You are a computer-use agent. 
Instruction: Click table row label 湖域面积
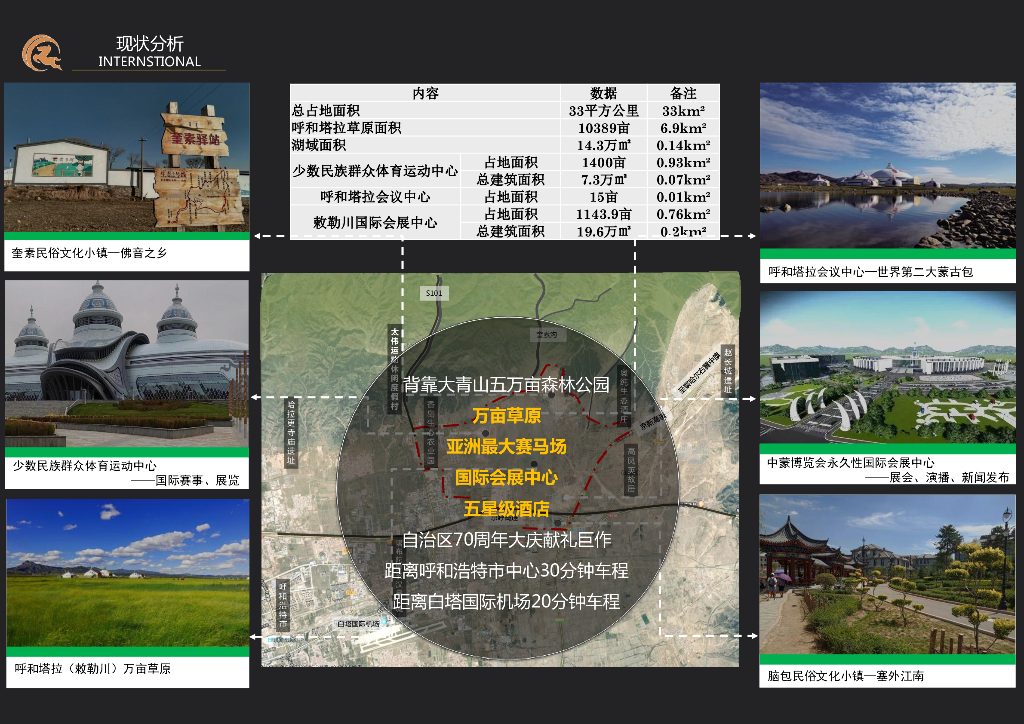pyautogui.click(x=319, y=145)
